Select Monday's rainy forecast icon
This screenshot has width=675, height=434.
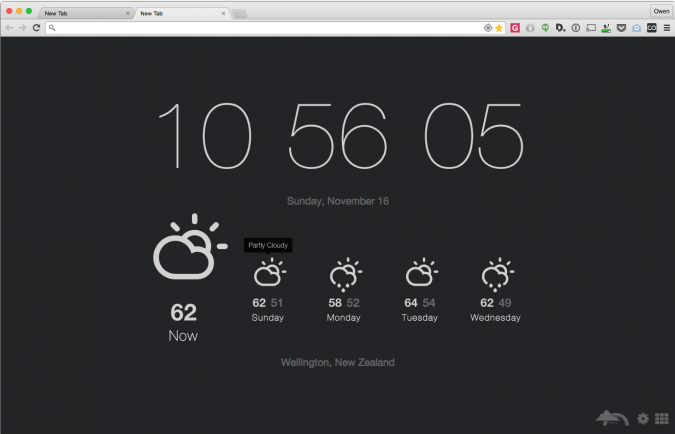(344, 273)
